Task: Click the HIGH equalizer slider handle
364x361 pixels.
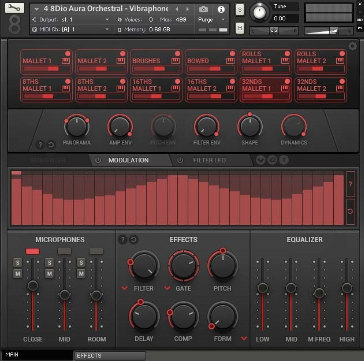Action: coord(347,288)
